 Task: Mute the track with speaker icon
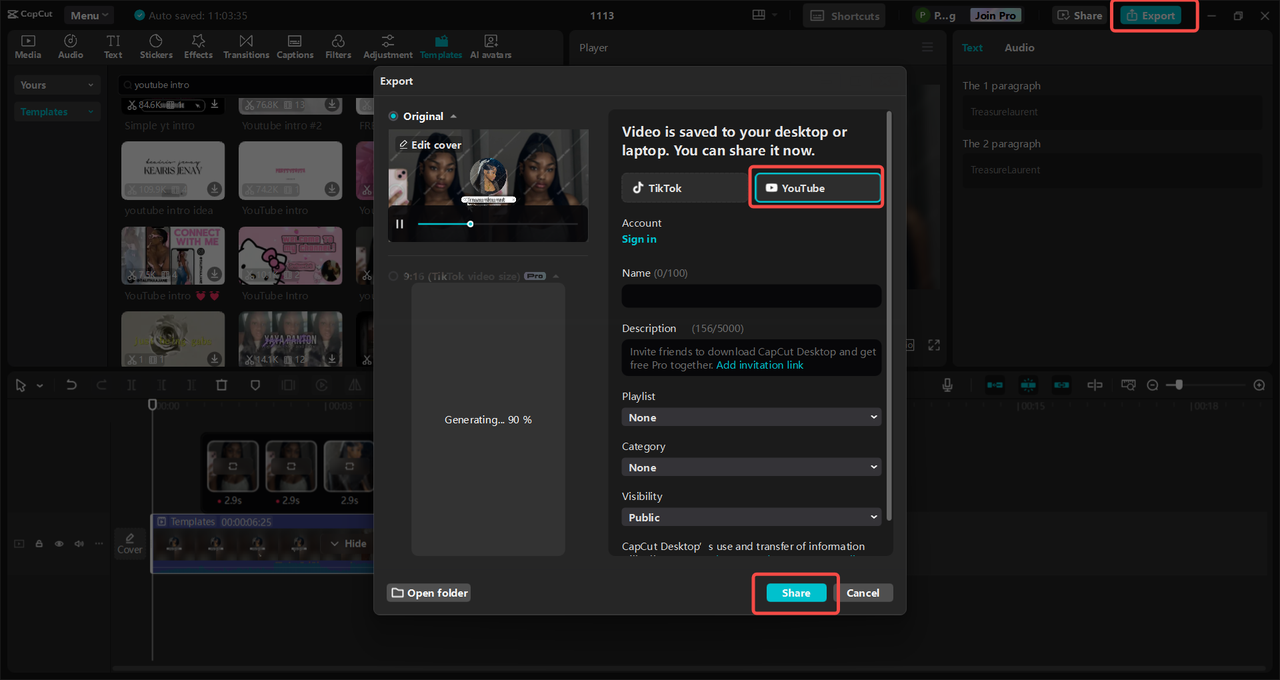click(78, 544)
